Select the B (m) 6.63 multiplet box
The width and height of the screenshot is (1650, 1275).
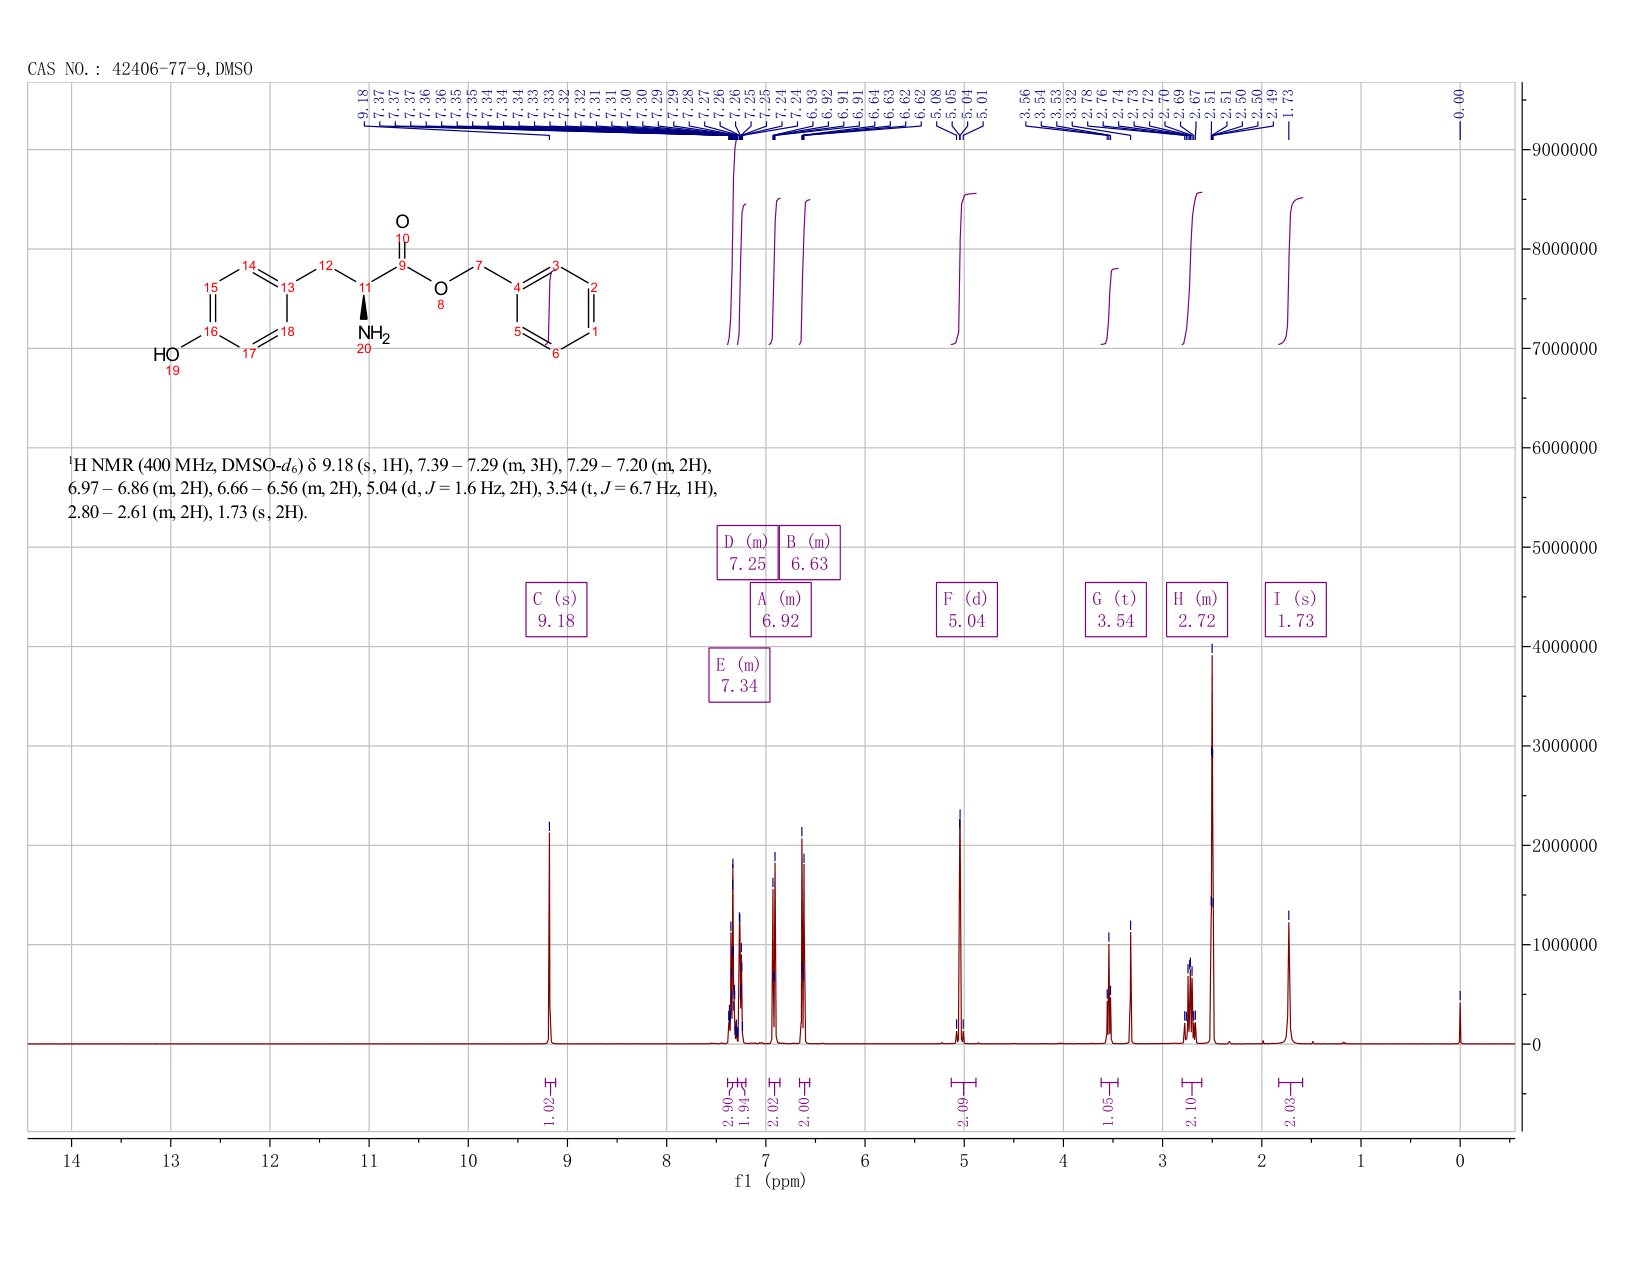809,552
